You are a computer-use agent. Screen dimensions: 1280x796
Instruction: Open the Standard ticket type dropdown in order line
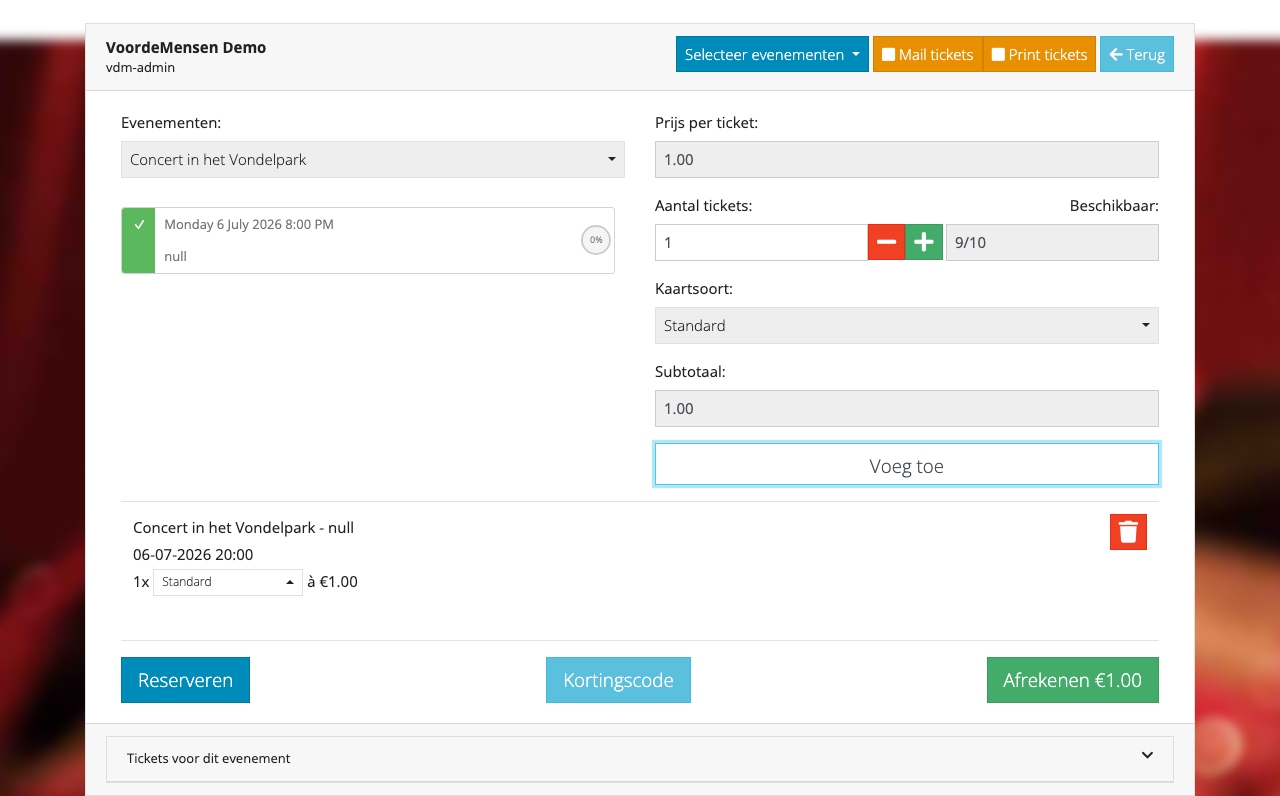tap(227, 581)
